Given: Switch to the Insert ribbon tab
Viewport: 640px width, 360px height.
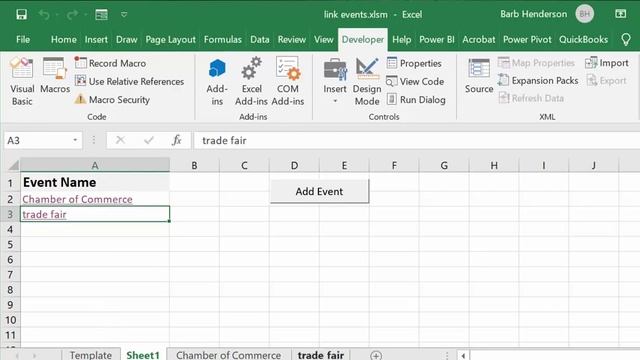Looking at the screenshot, I should 96,40.
